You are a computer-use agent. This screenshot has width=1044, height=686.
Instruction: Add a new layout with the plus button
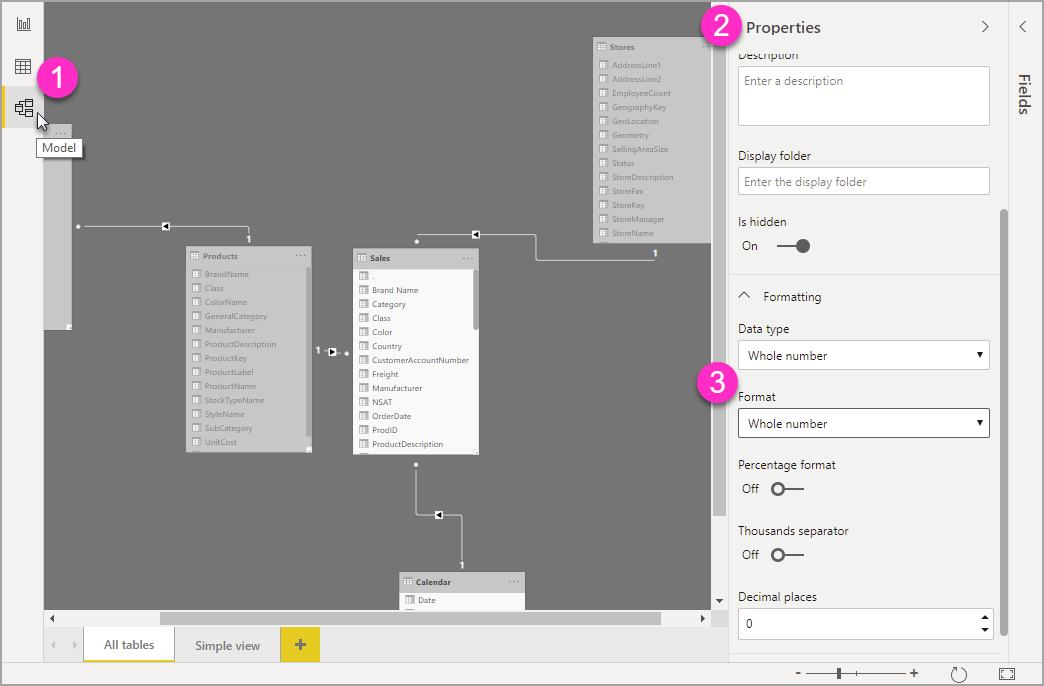[x=299, y=645]
